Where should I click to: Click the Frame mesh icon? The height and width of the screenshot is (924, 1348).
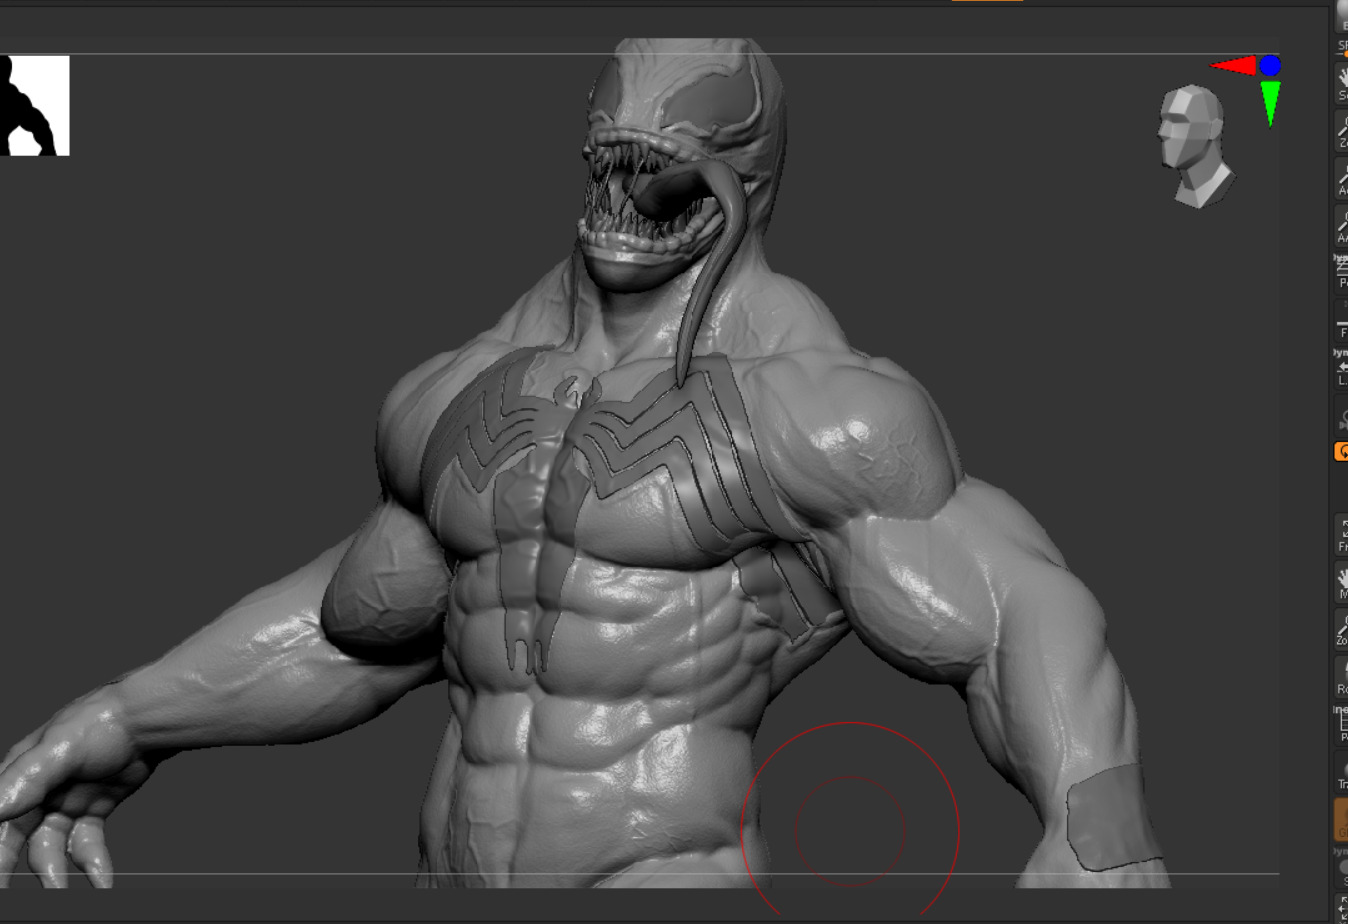pyautogui.click(x=1342, y=535)
